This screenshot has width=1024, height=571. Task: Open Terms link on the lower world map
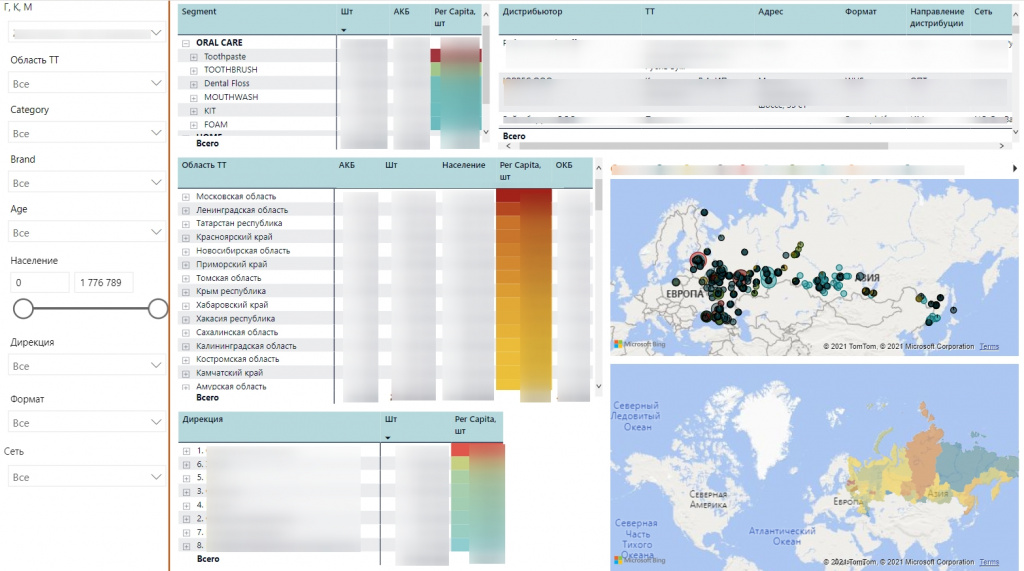[x=989, y=562]
